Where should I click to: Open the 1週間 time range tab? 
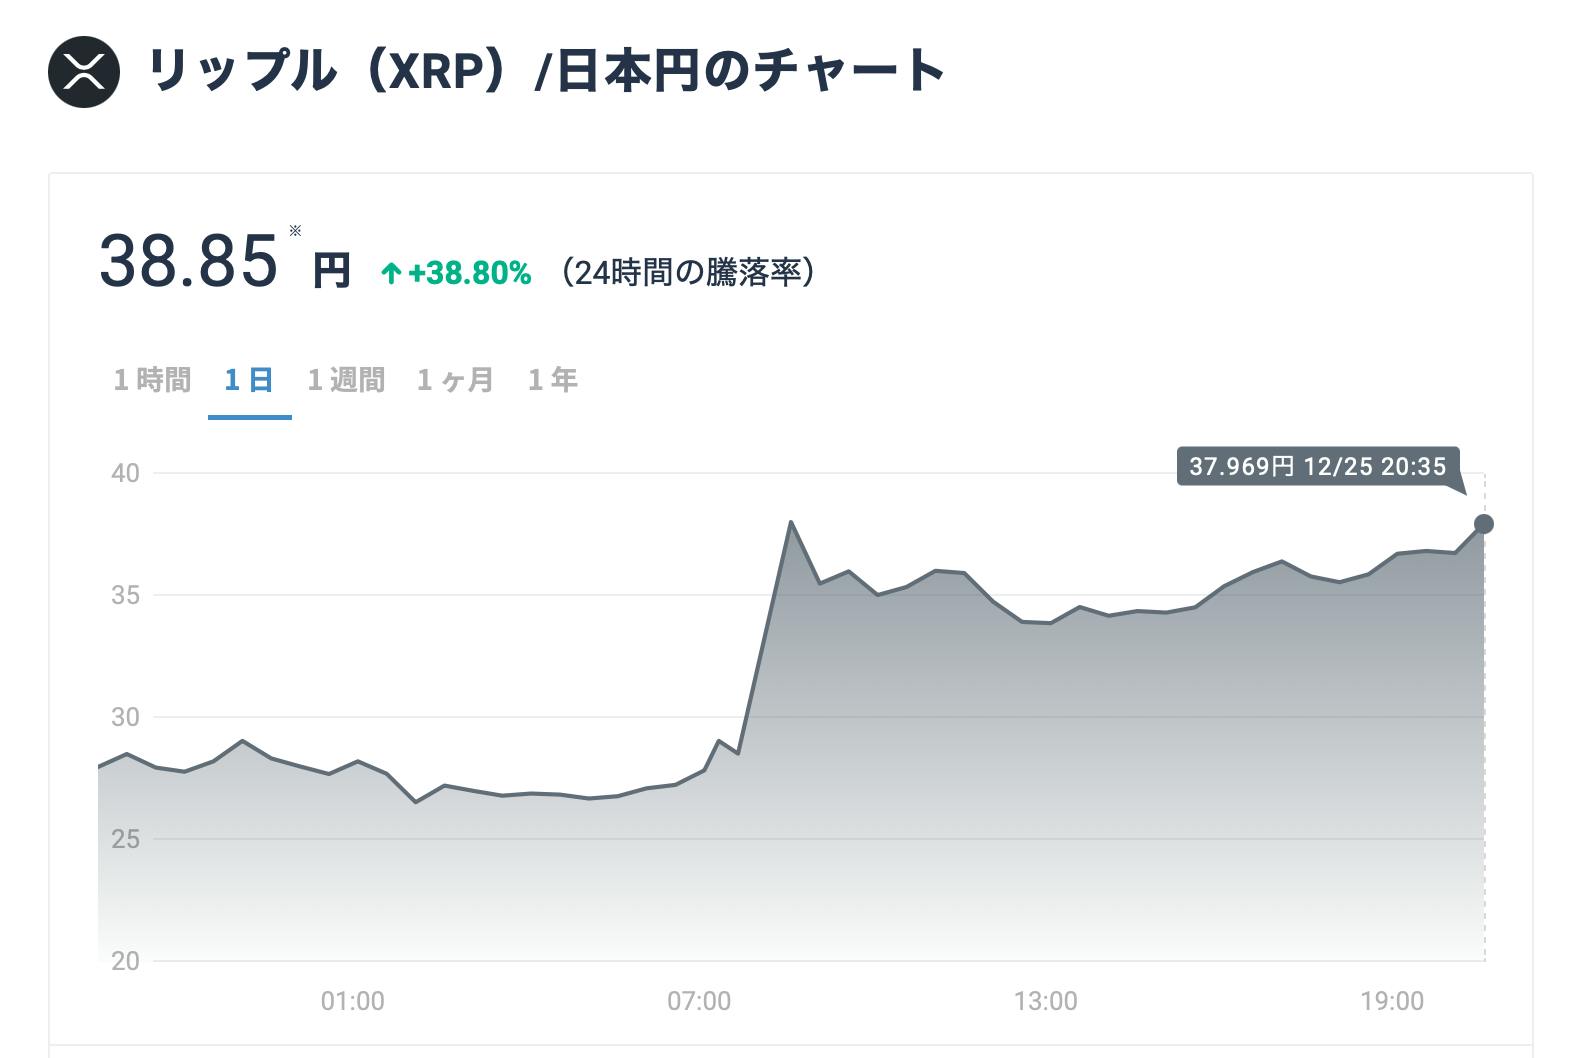[x=346, y=380]
